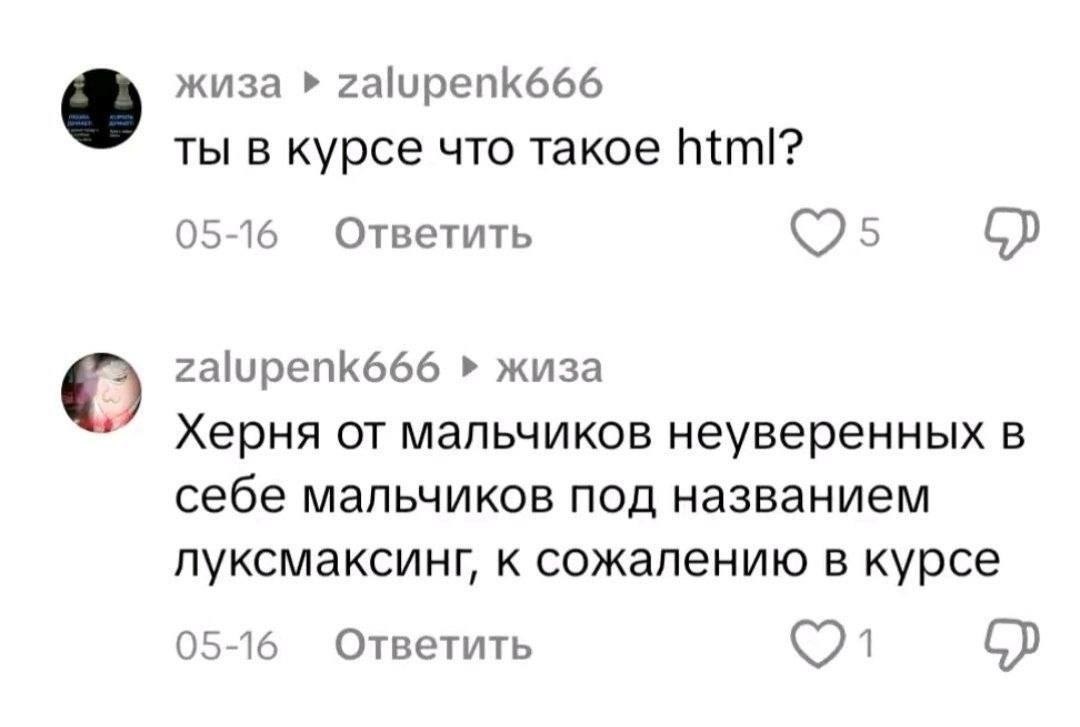This screenshot has height=727, width=1080.
Task: Open the жиза mention in zalupenk666's comment header
Action: point(550,367)
